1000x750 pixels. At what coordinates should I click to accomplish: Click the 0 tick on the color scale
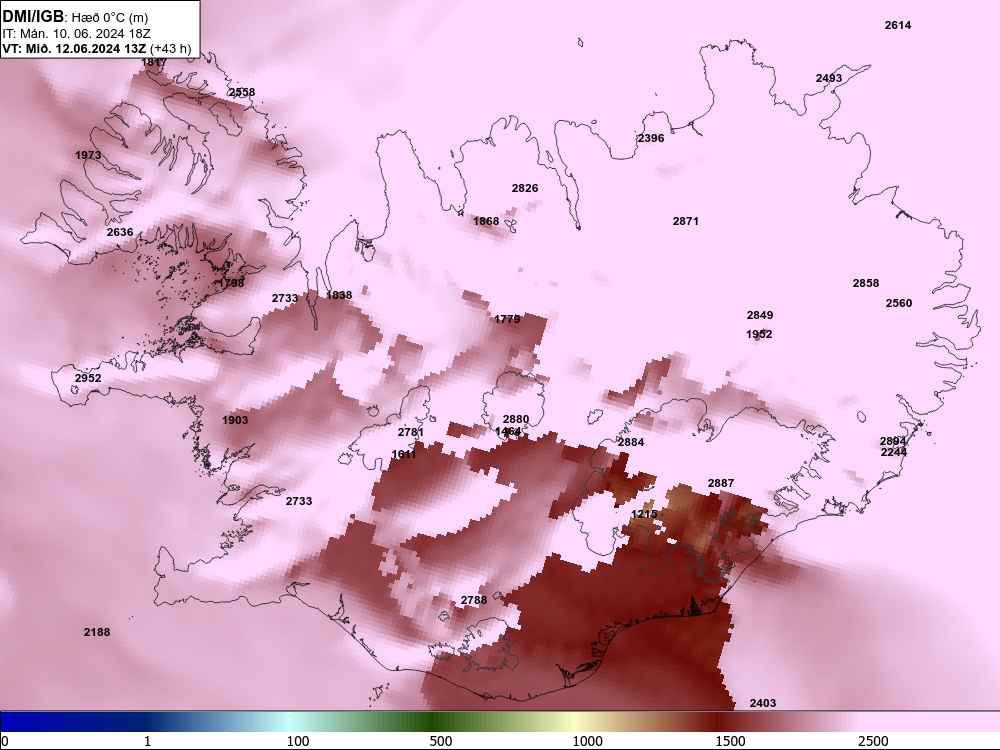[5, 741]
